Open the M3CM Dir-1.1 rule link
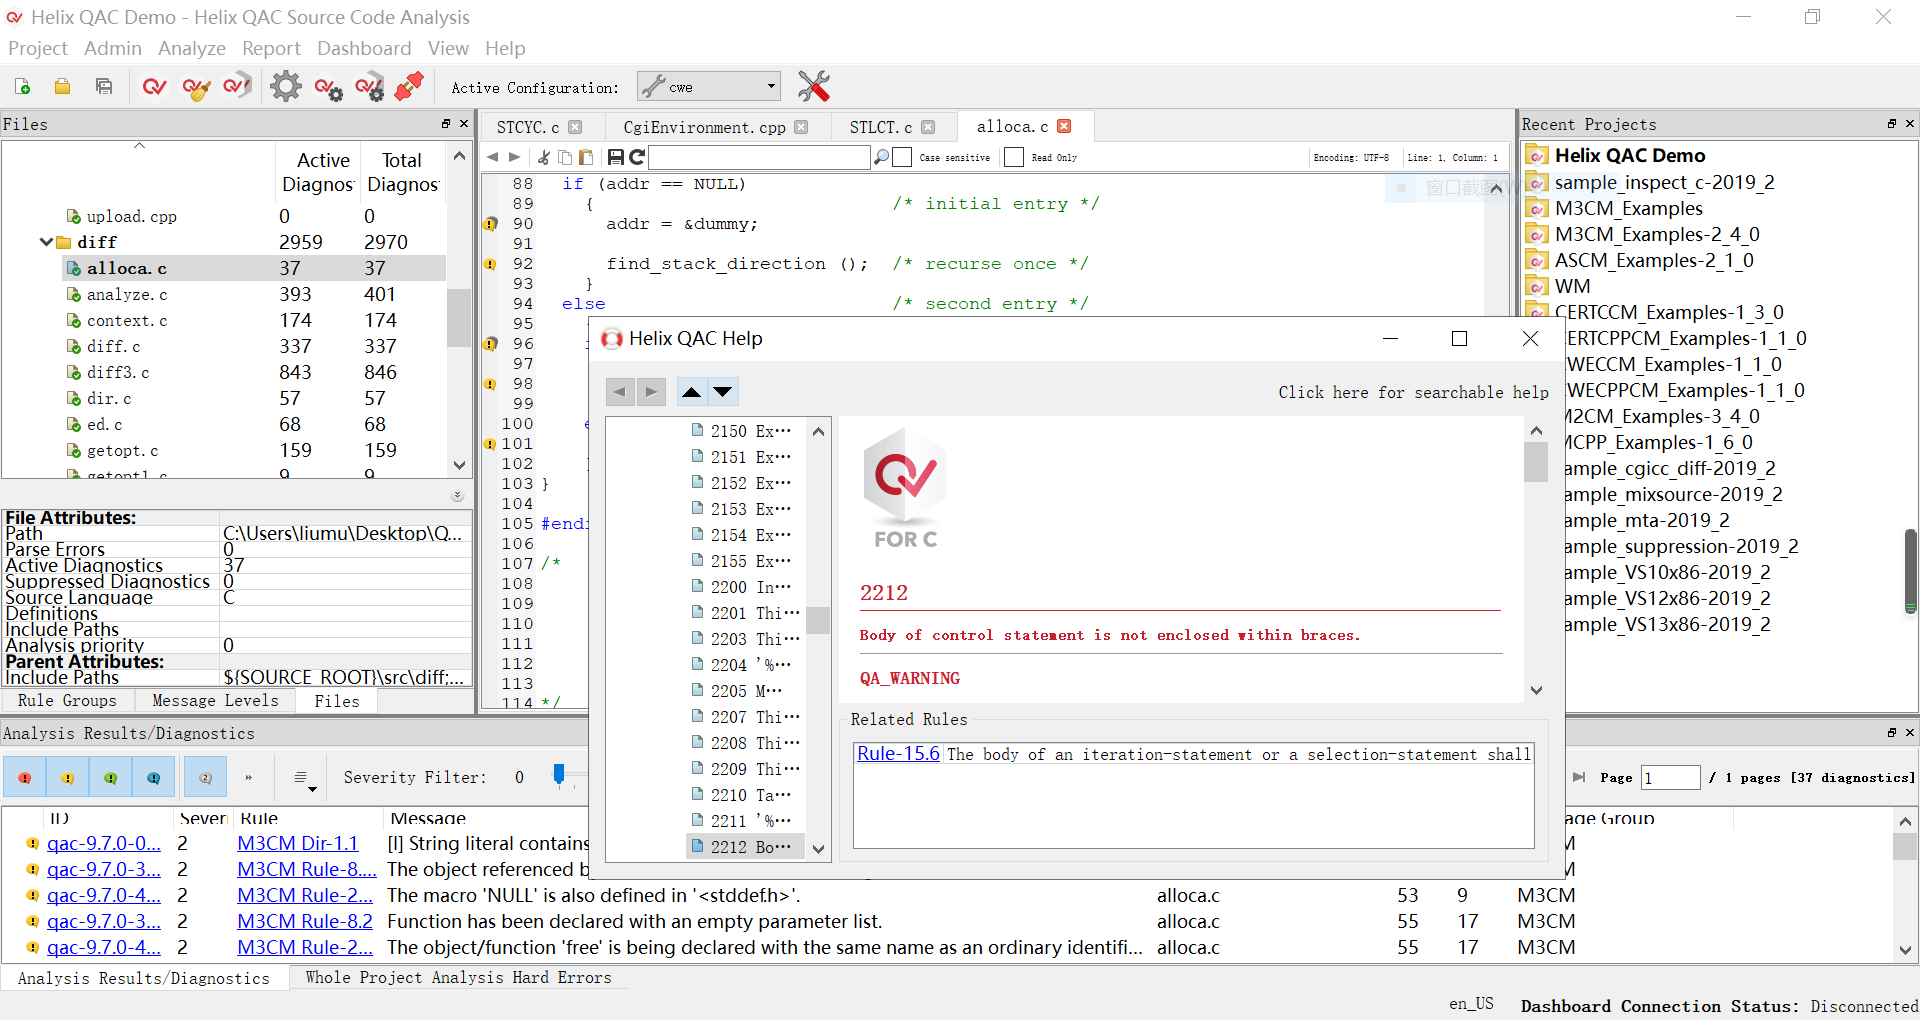1920x1020 pixels. coord(297,844)
